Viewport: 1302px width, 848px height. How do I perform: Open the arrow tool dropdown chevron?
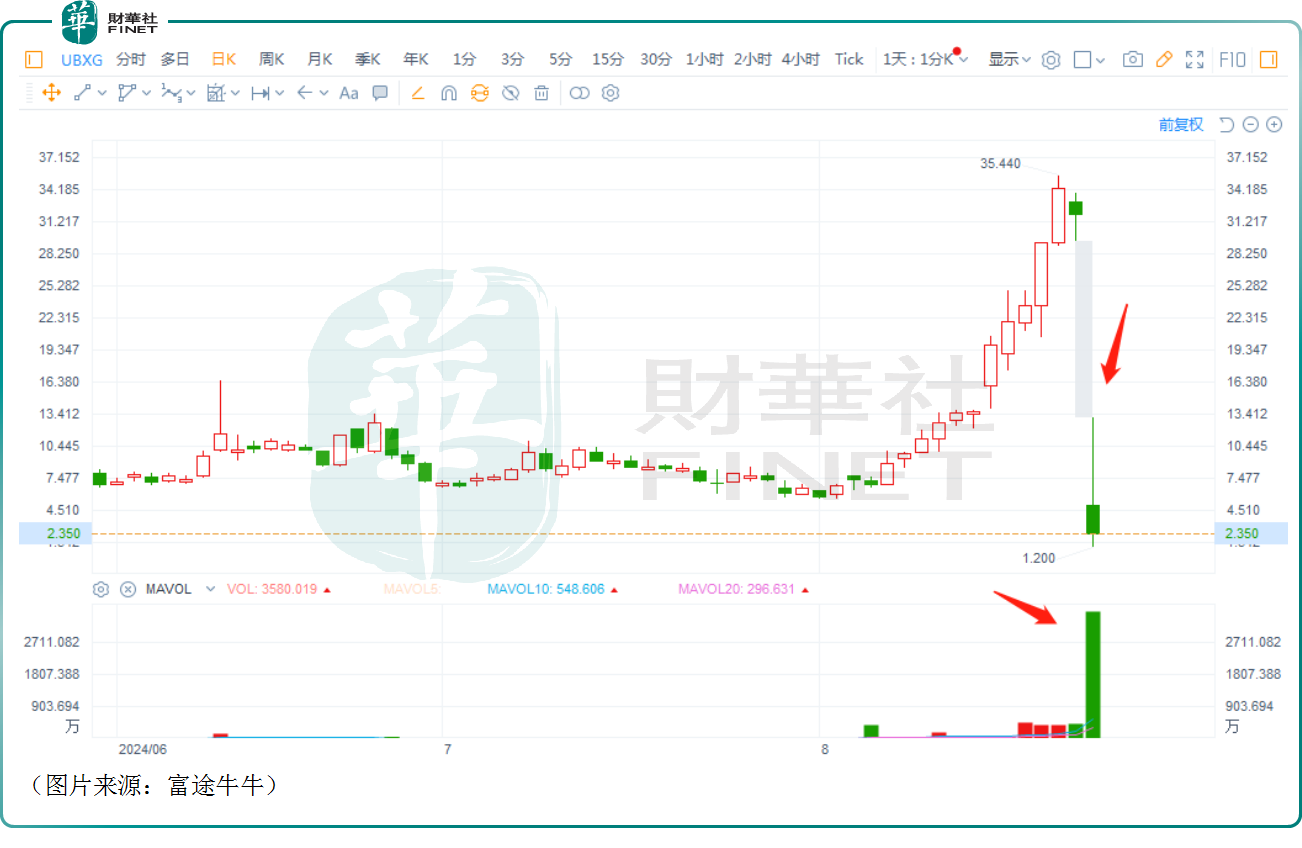point(324,93)
